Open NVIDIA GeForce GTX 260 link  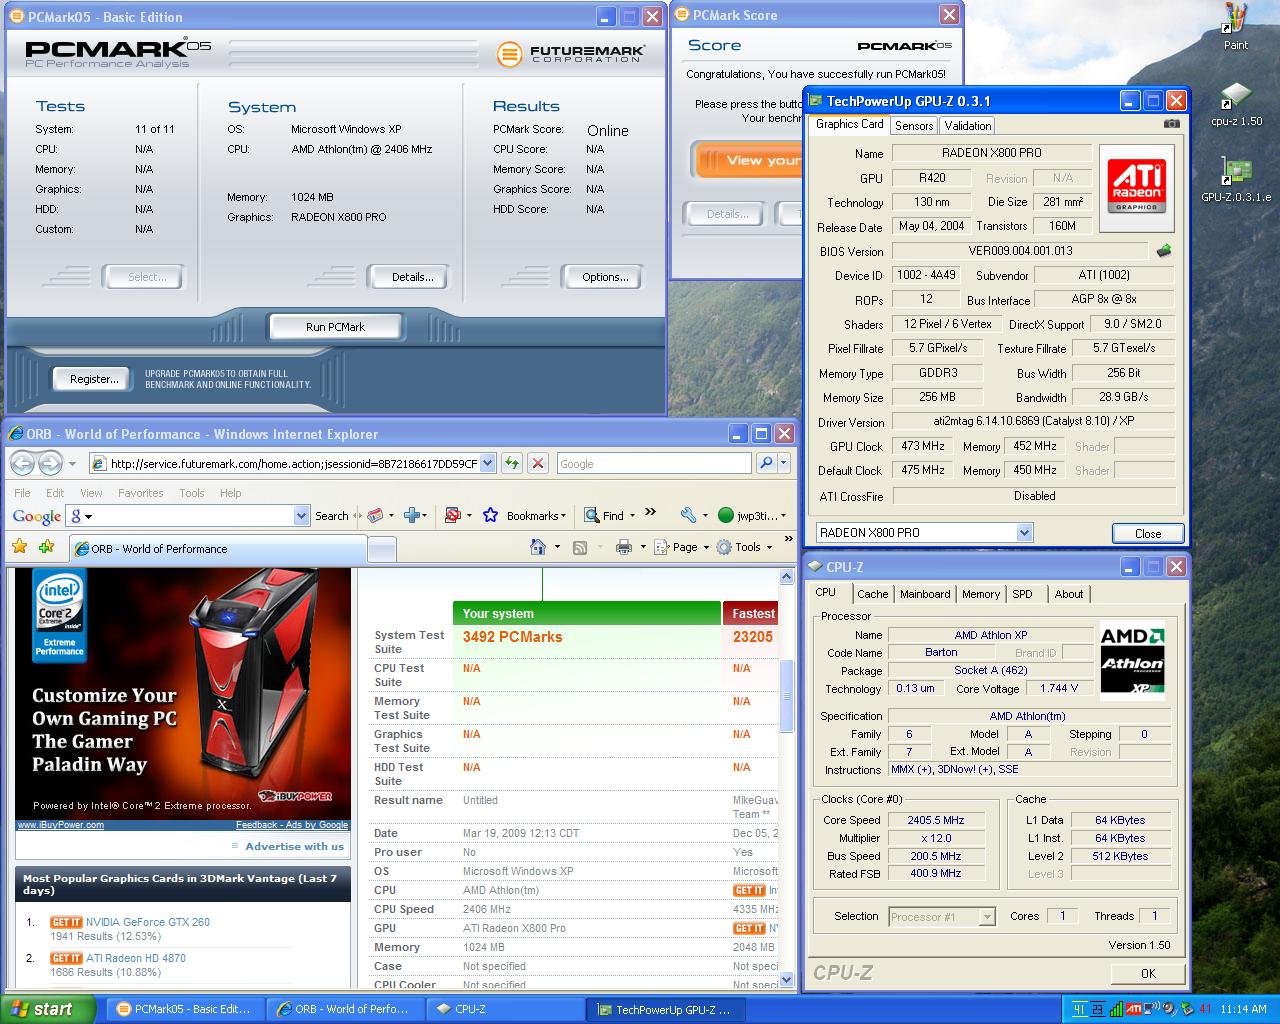click(x=148, y=922)
